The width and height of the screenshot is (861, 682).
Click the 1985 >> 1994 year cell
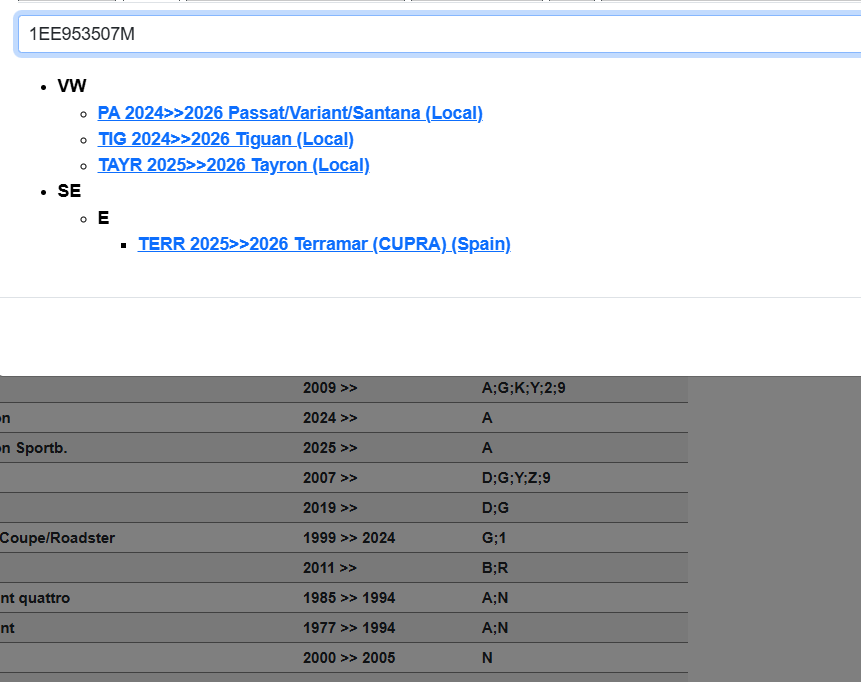click(349, 598)
